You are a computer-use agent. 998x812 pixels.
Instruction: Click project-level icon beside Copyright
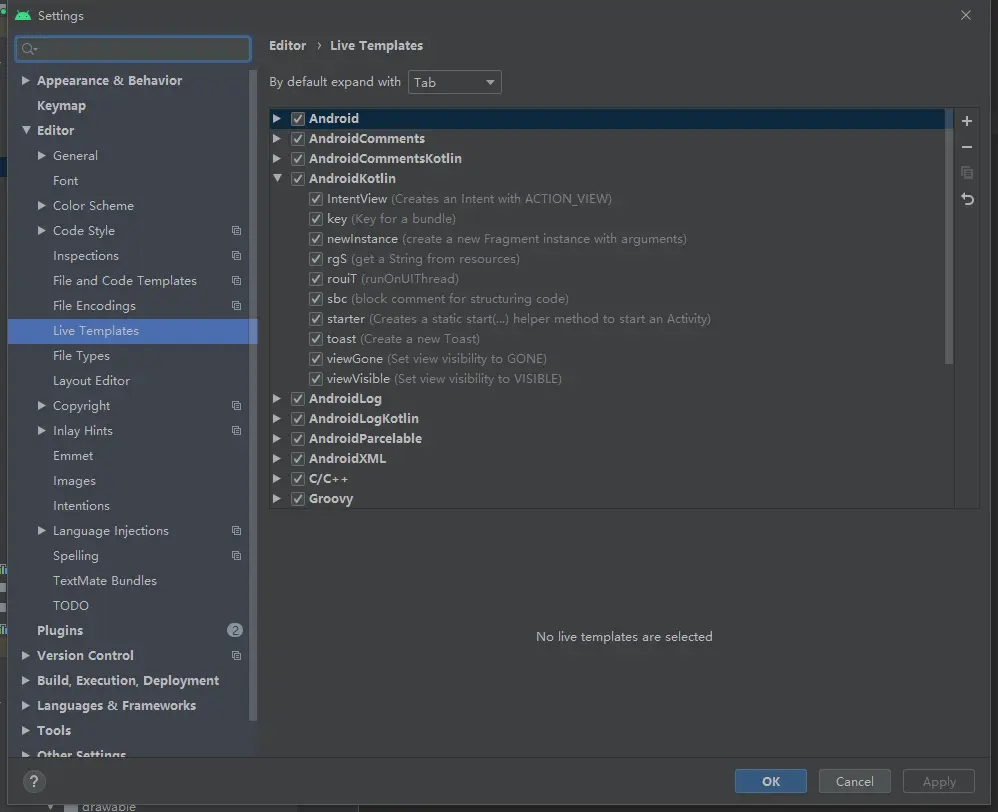click(x=236, y=405)
